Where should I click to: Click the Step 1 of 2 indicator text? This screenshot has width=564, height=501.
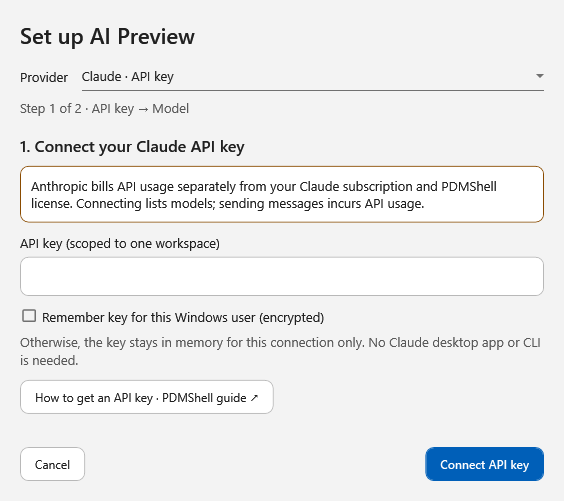pos(104,109)
